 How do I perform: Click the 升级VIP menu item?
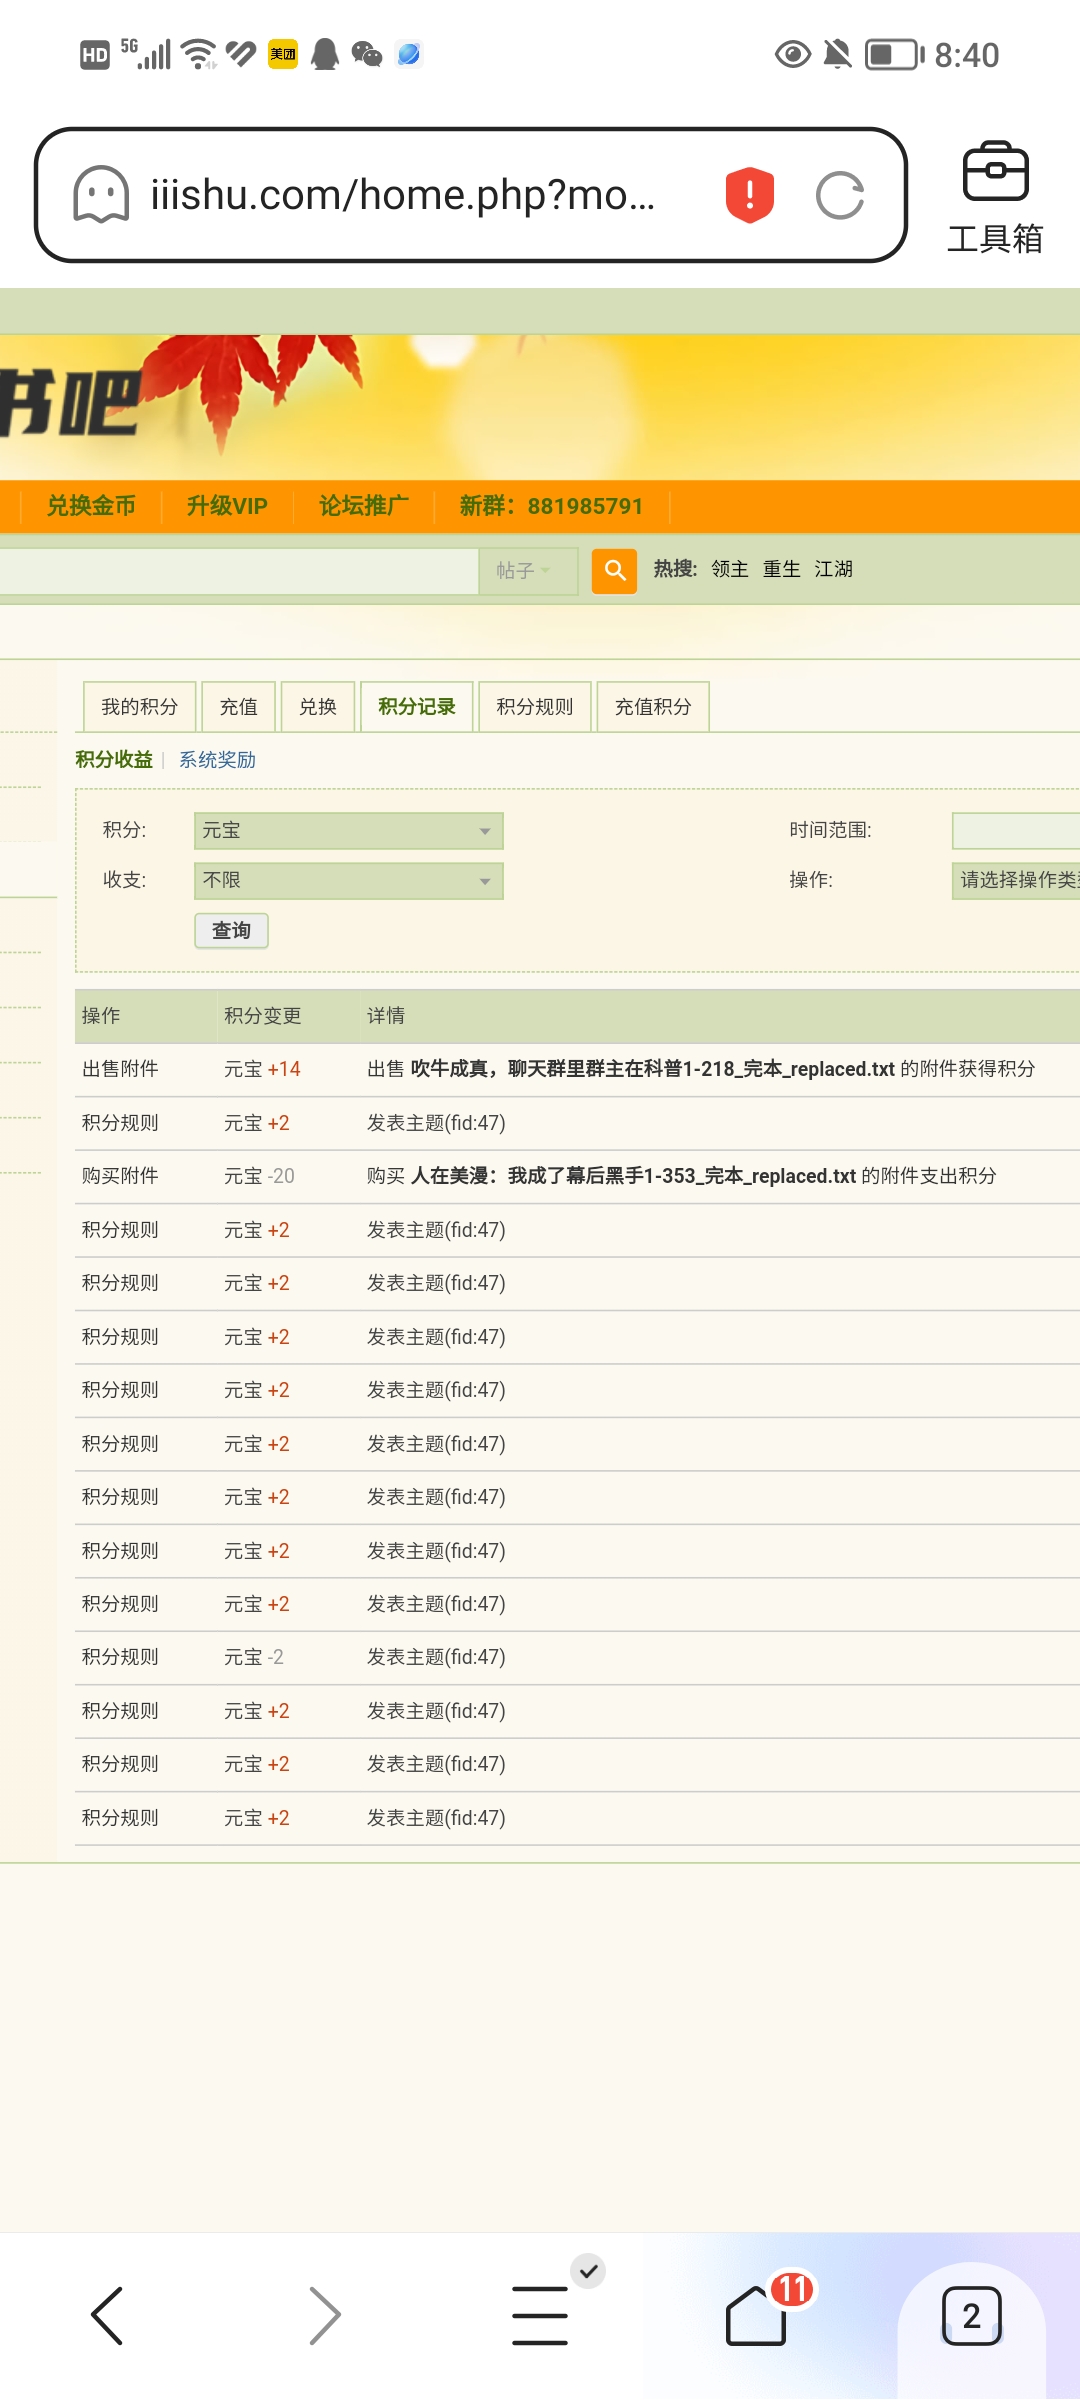click(227, 506)
